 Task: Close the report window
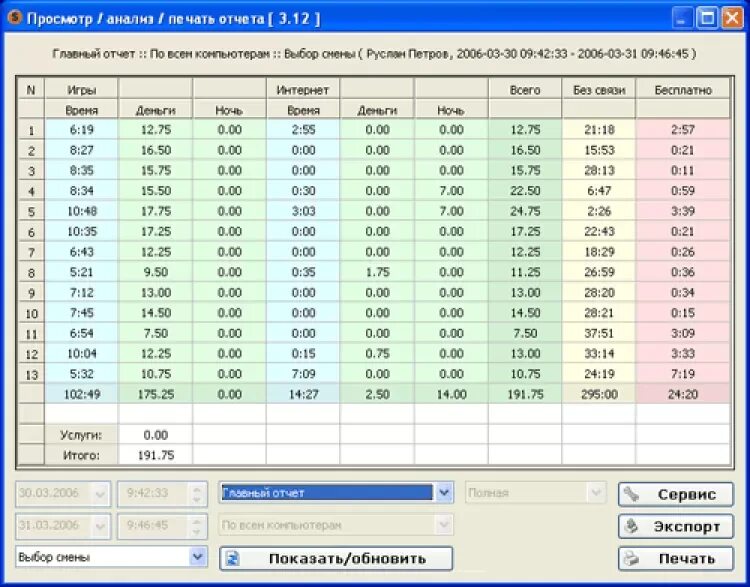point(732,19)
